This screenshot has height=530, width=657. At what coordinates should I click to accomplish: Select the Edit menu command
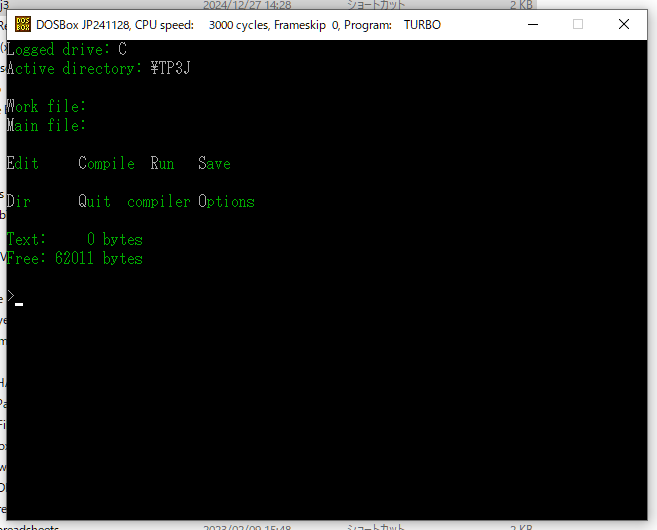click(23, 163)
